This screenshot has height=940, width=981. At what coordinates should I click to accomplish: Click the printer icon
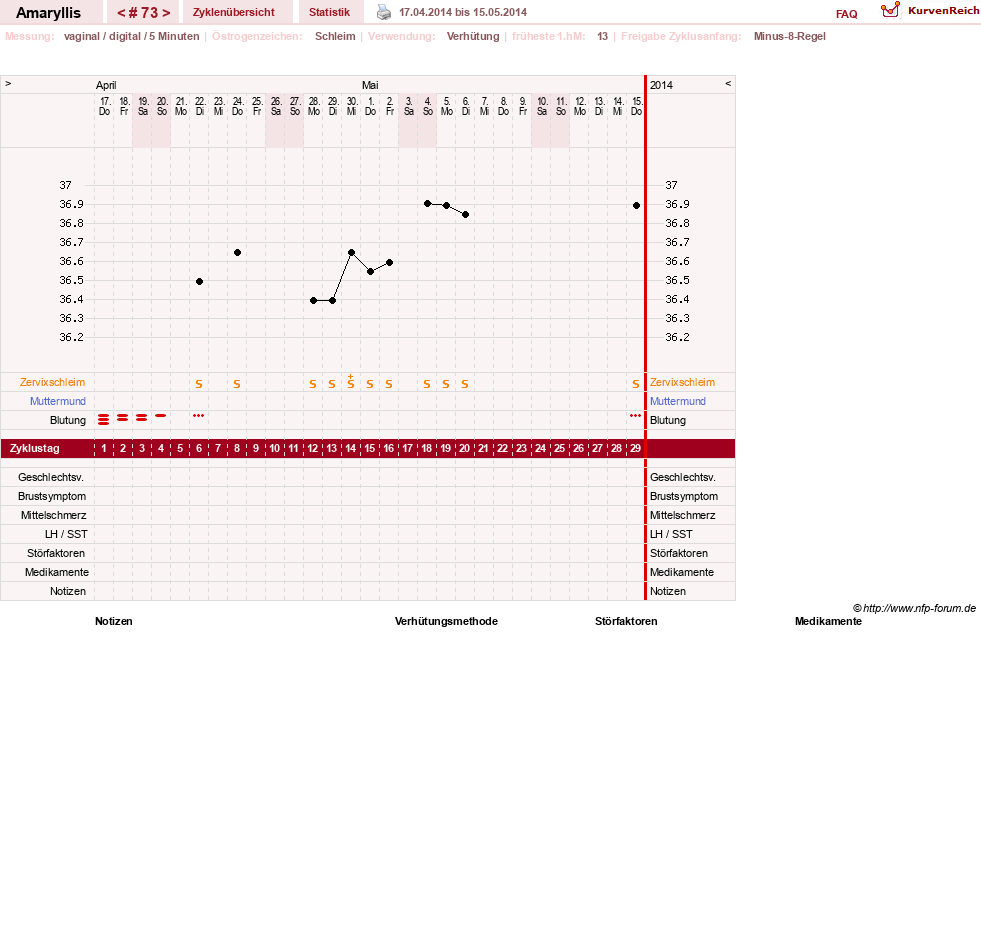(384, 13)
